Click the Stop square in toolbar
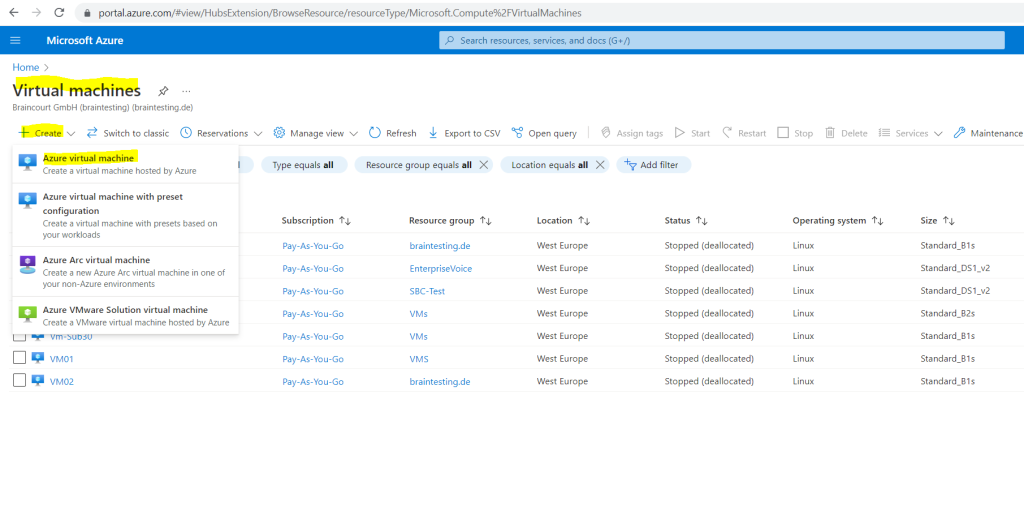This screenshot has height=528, width=1024. (783, 133)
